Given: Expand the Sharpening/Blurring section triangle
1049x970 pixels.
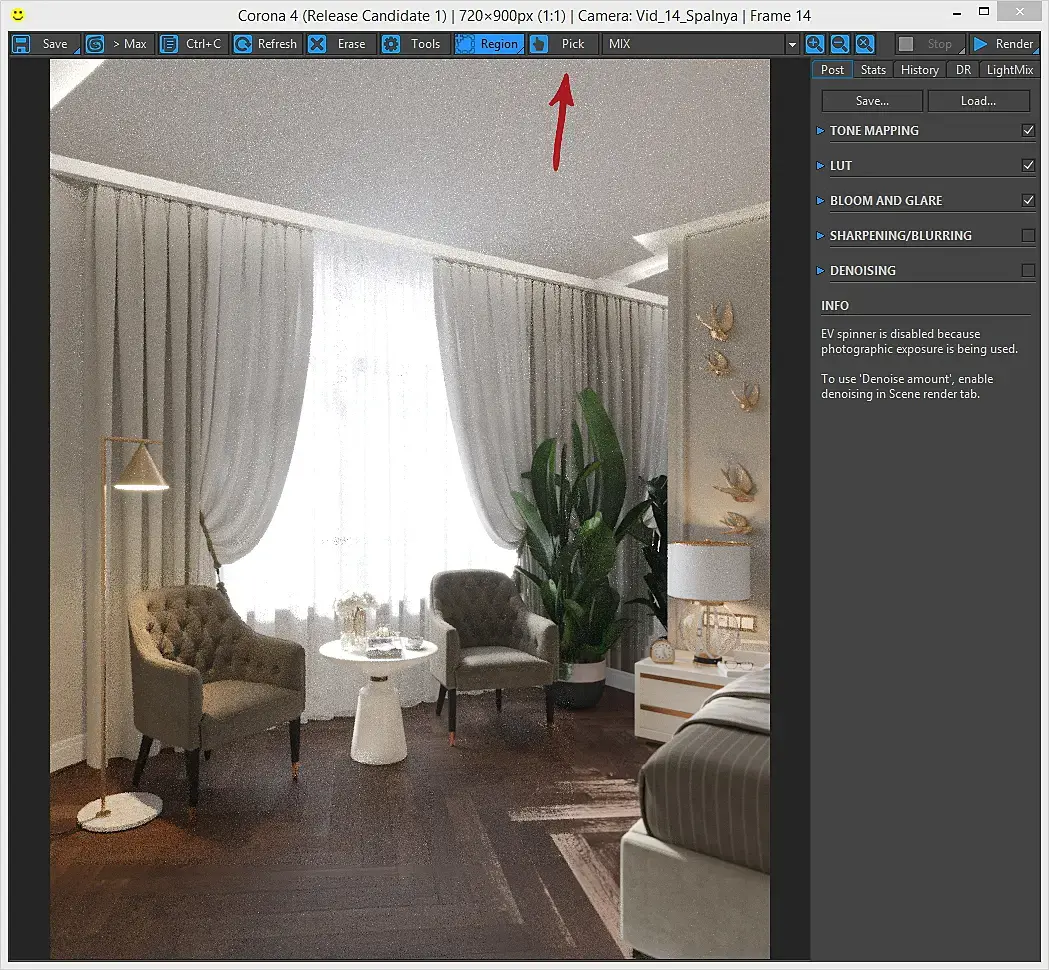Looking at the screenshot, I should pyautogui.click(x=820, y=235).
